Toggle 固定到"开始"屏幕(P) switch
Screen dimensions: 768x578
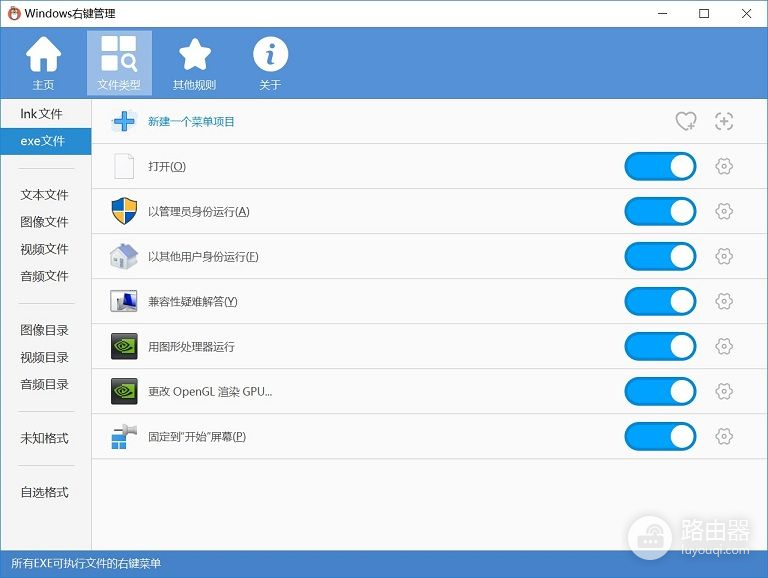[x=660, y=436]
